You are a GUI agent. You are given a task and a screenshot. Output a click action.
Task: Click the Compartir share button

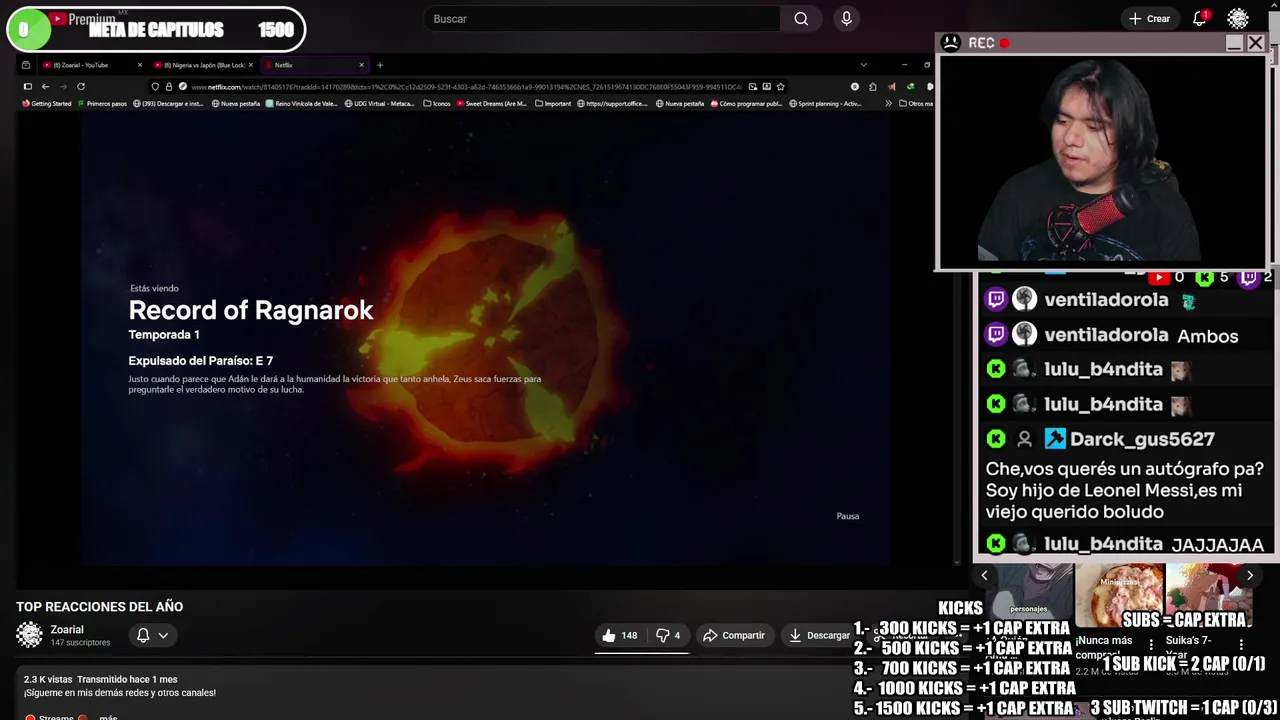coord(734,635)
